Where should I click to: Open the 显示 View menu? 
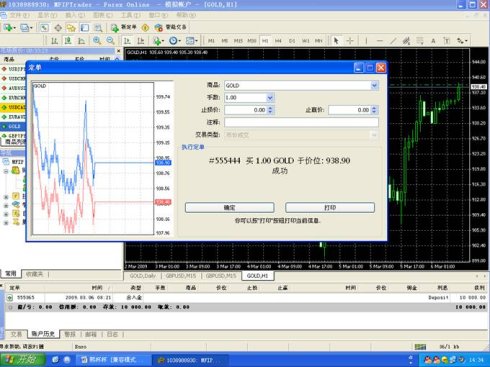pyautogui.click(x=47, y=15)
